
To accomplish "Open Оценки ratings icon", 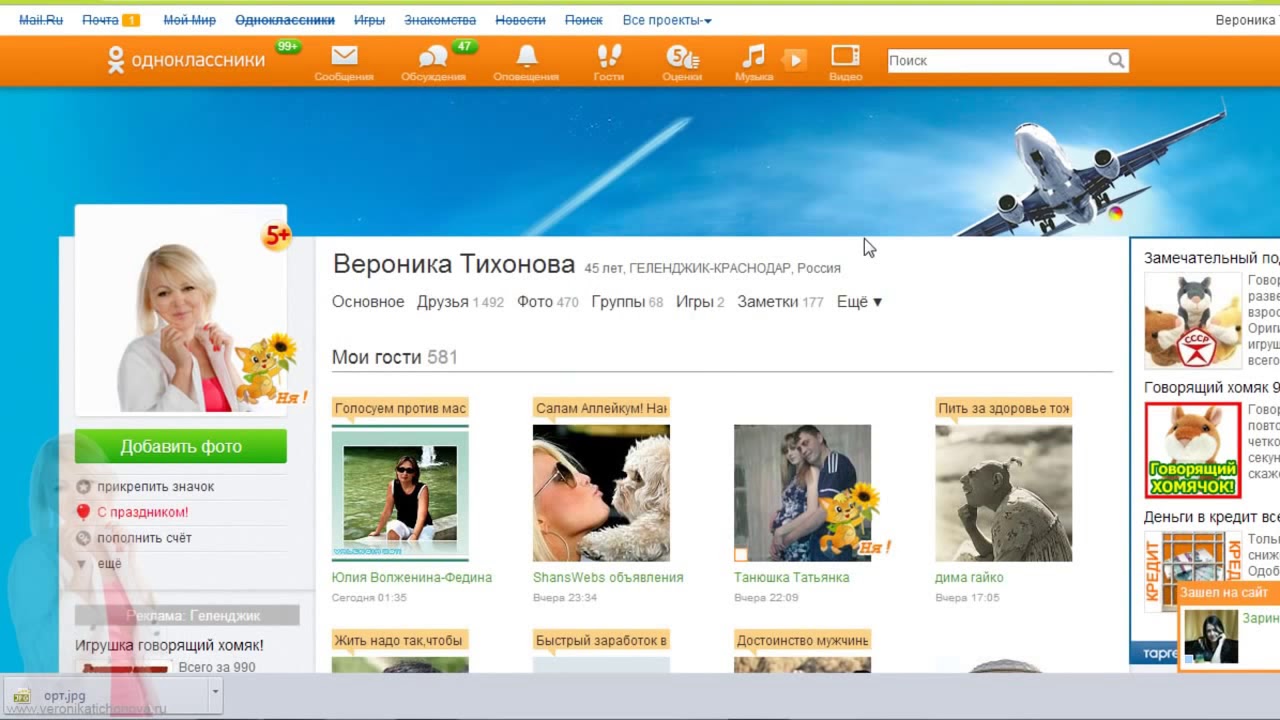I will pyautogui.click(x=682, y=62).
